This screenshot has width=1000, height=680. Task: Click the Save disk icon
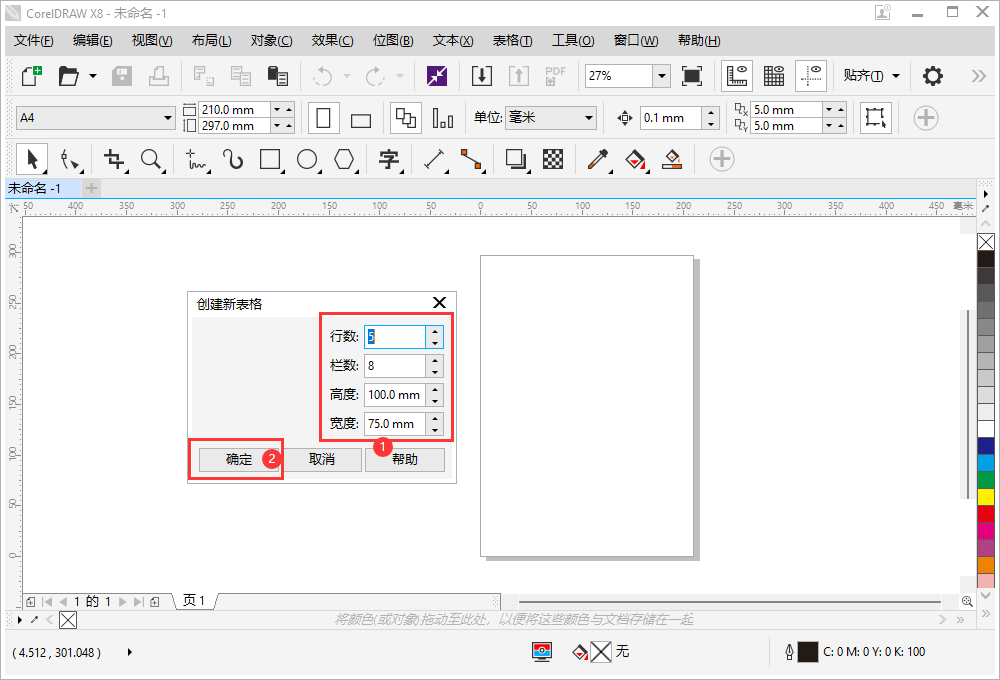122,76
